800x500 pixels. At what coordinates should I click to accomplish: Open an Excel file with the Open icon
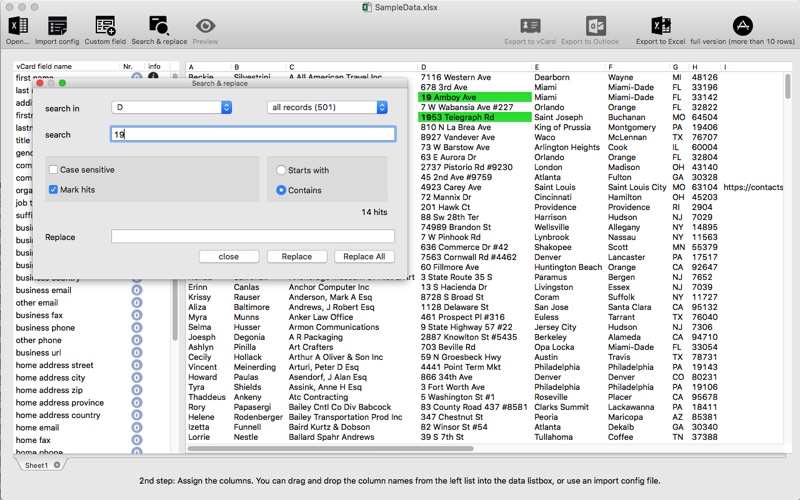click(x=18, y=26)
